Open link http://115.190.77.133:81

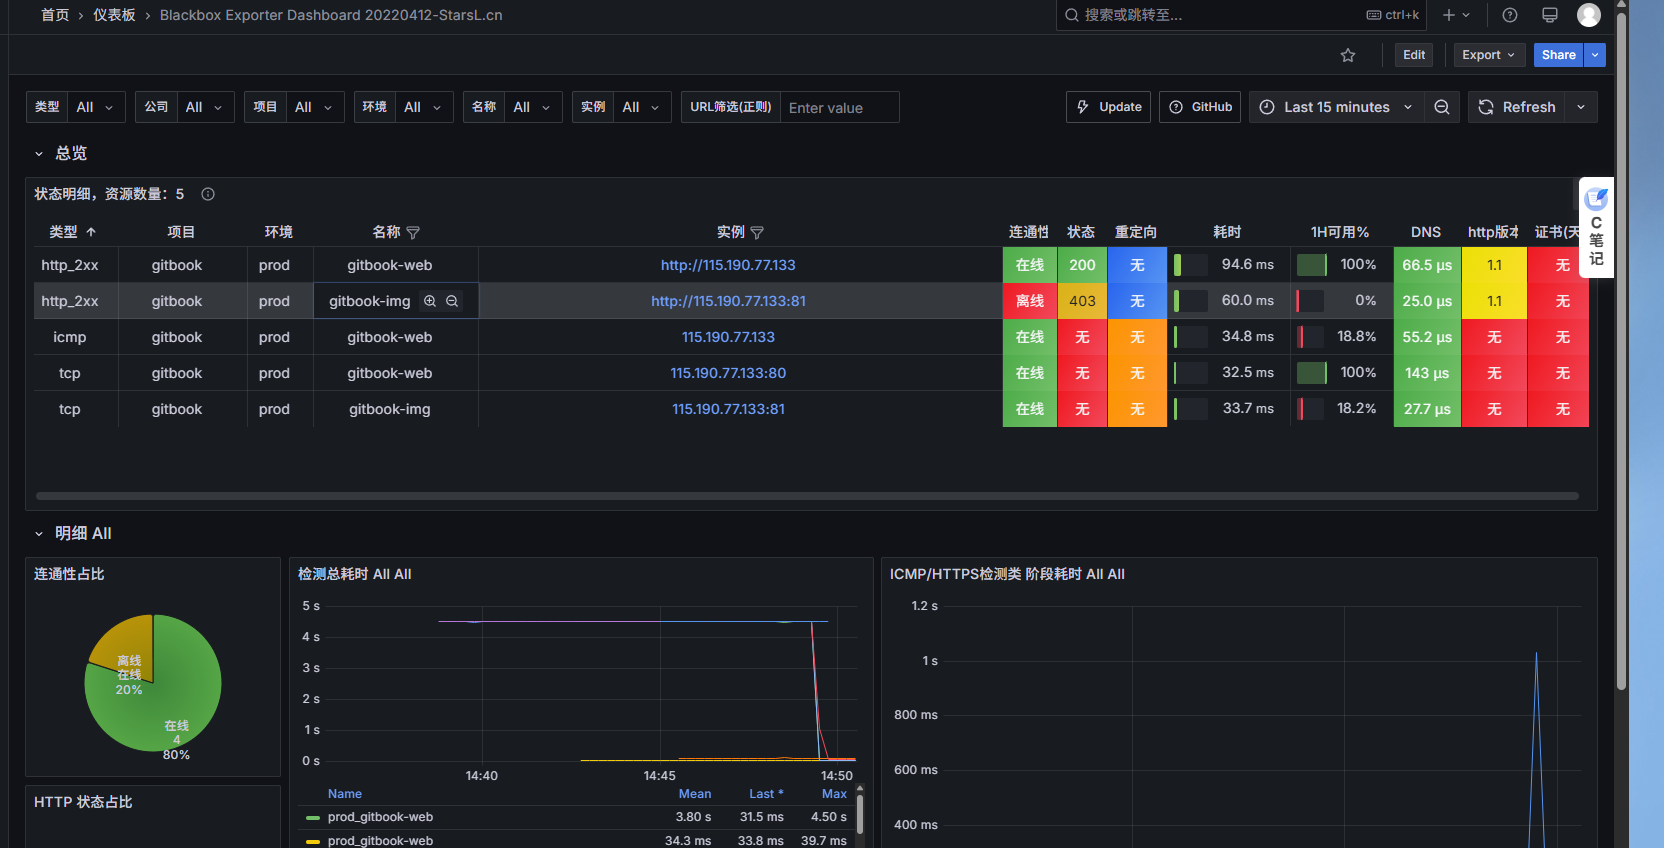(728, 301)
